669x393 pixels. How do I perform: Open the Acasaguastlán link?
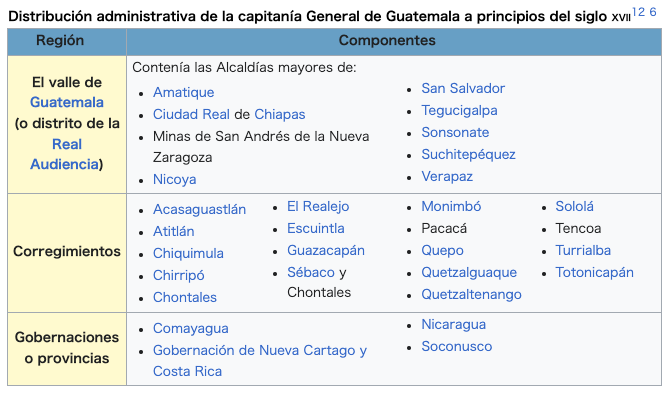click(x=199, y=210)
